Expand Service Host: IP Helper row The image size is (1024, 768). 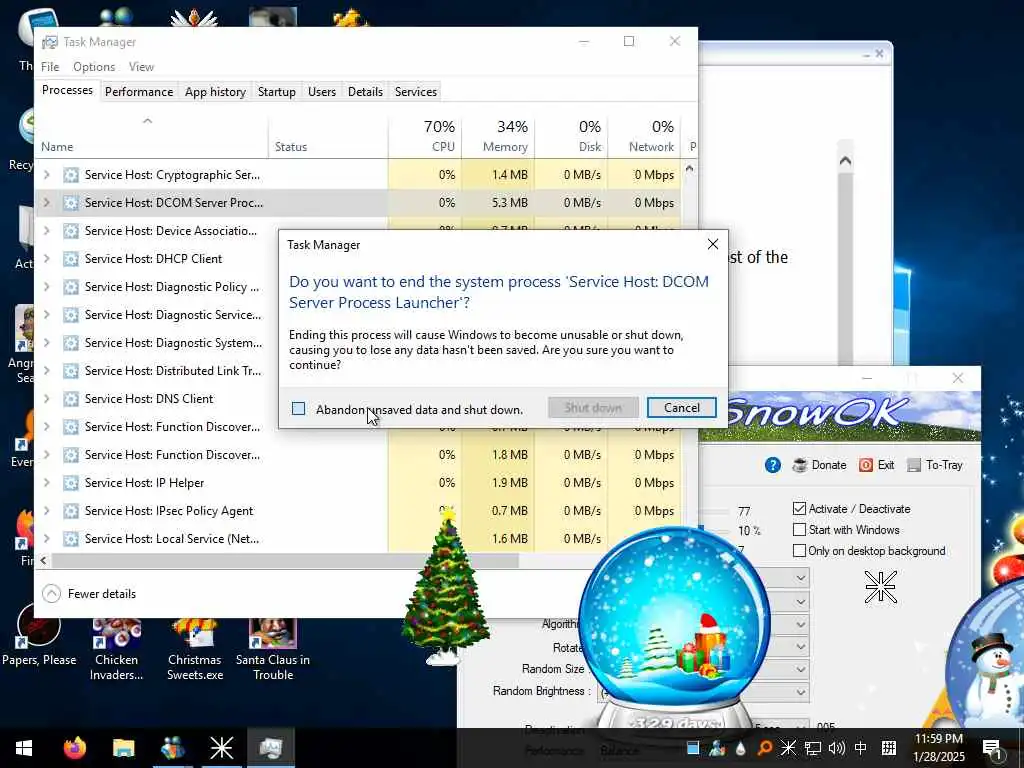pyautogui.click(x=46, y=483)
